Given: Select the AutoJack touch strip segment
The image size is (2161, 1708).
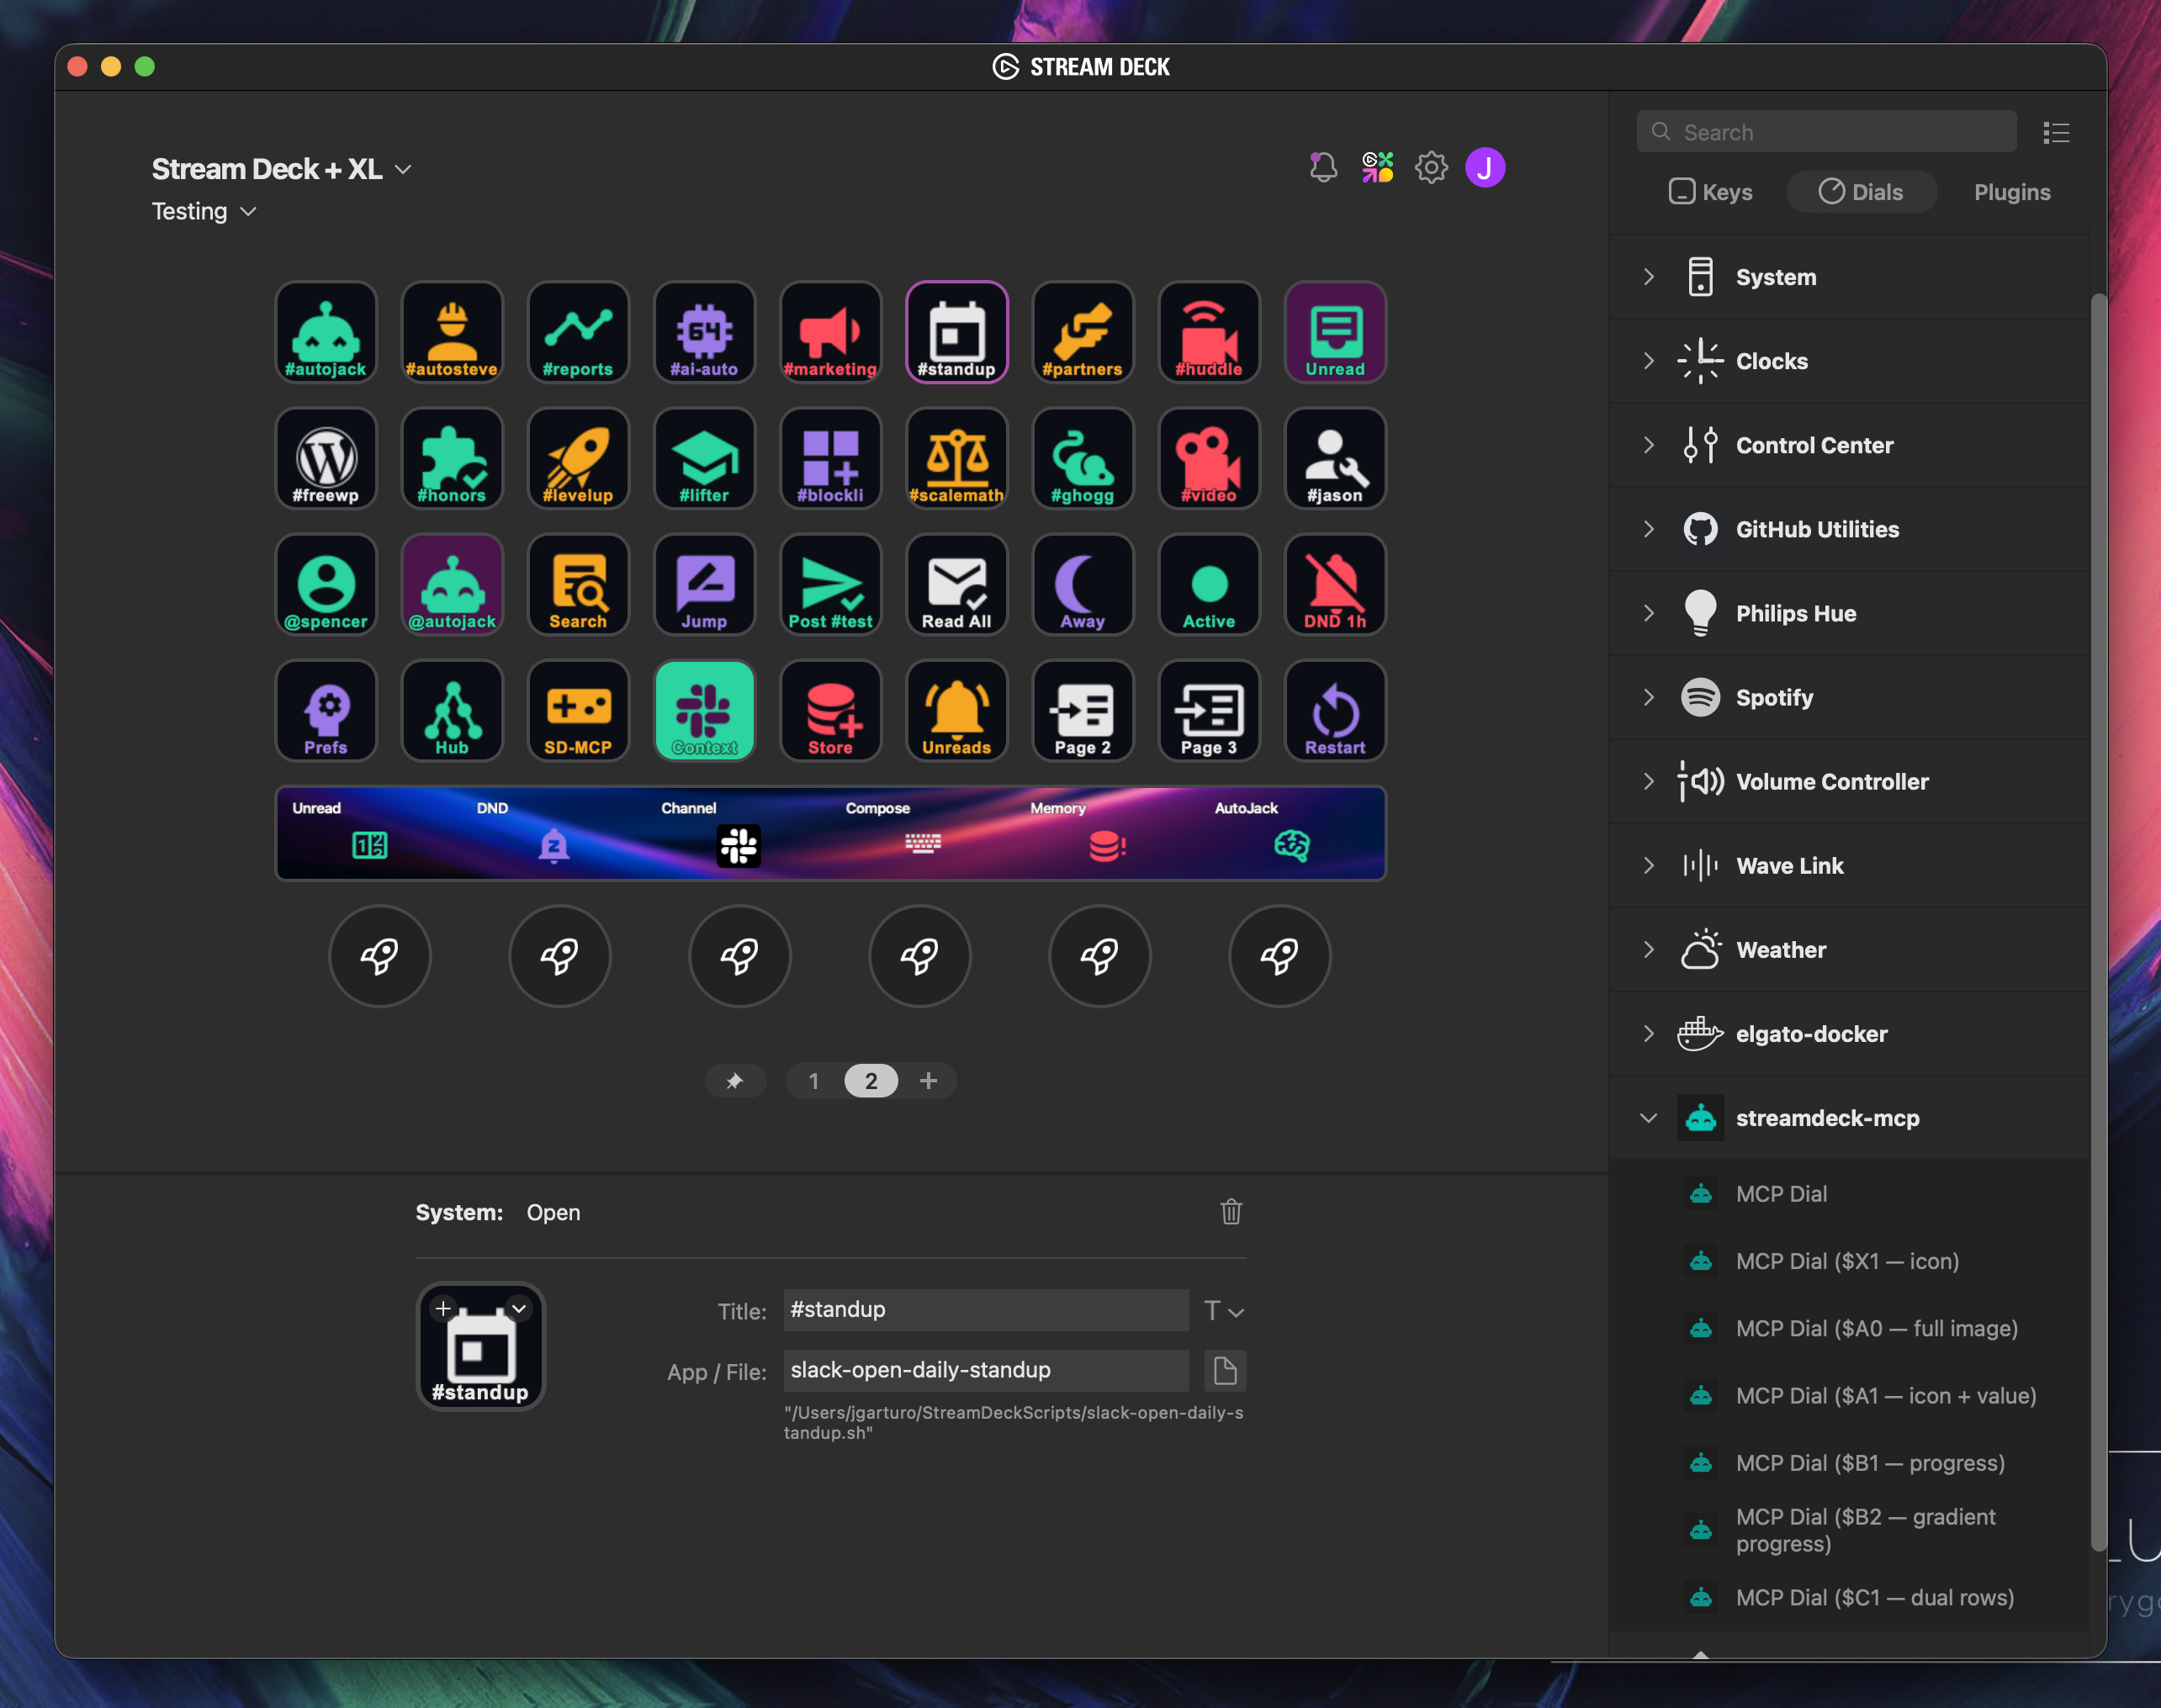Looking at the screenshot, I should click(x=1292, y=833).
